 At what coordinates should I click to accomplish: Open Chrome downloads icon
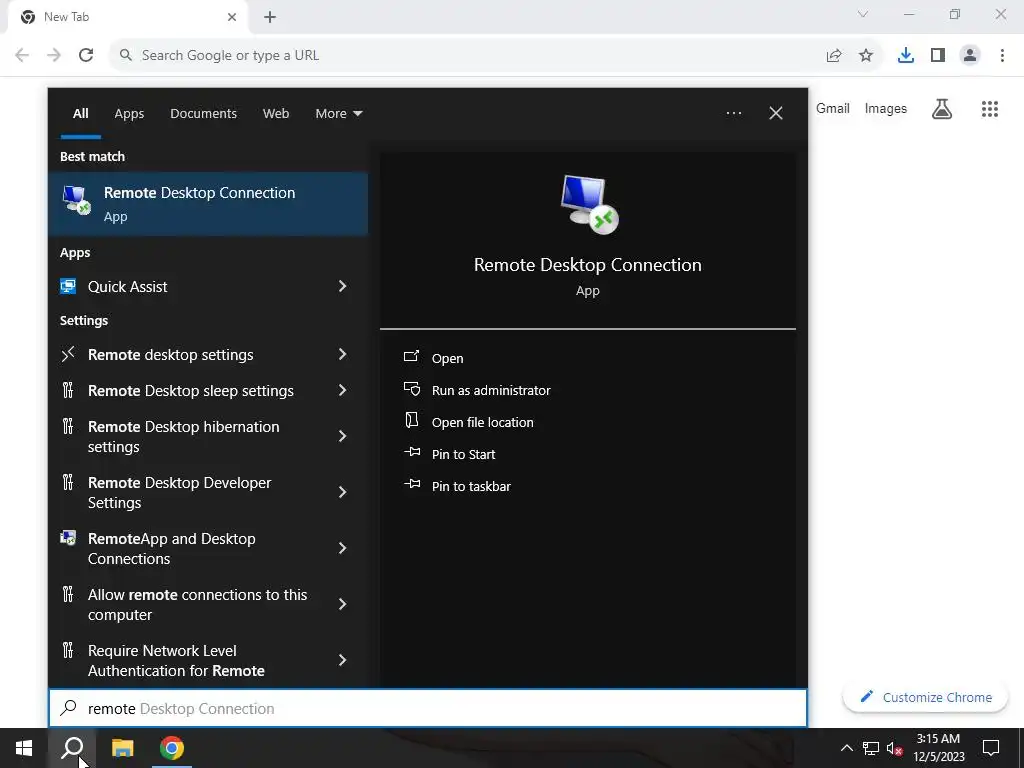[906, 56]
